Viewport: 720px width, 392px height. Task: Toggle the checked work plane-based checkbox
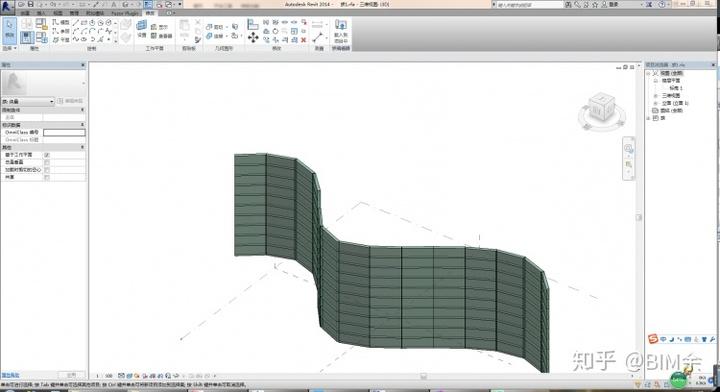point(47,155)
